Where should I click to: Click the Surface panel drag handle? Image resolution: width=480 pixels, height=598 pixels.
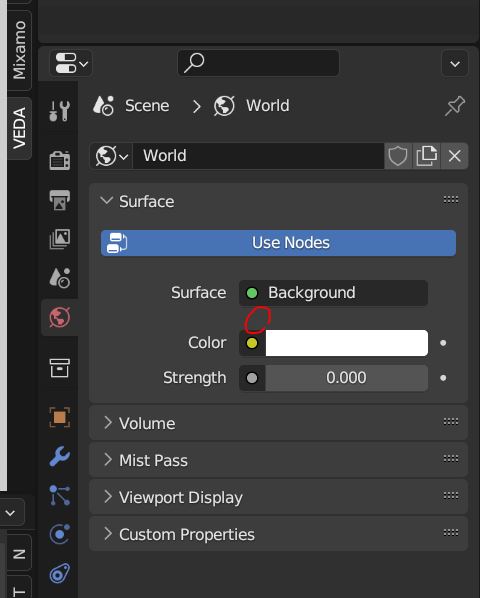451,200
